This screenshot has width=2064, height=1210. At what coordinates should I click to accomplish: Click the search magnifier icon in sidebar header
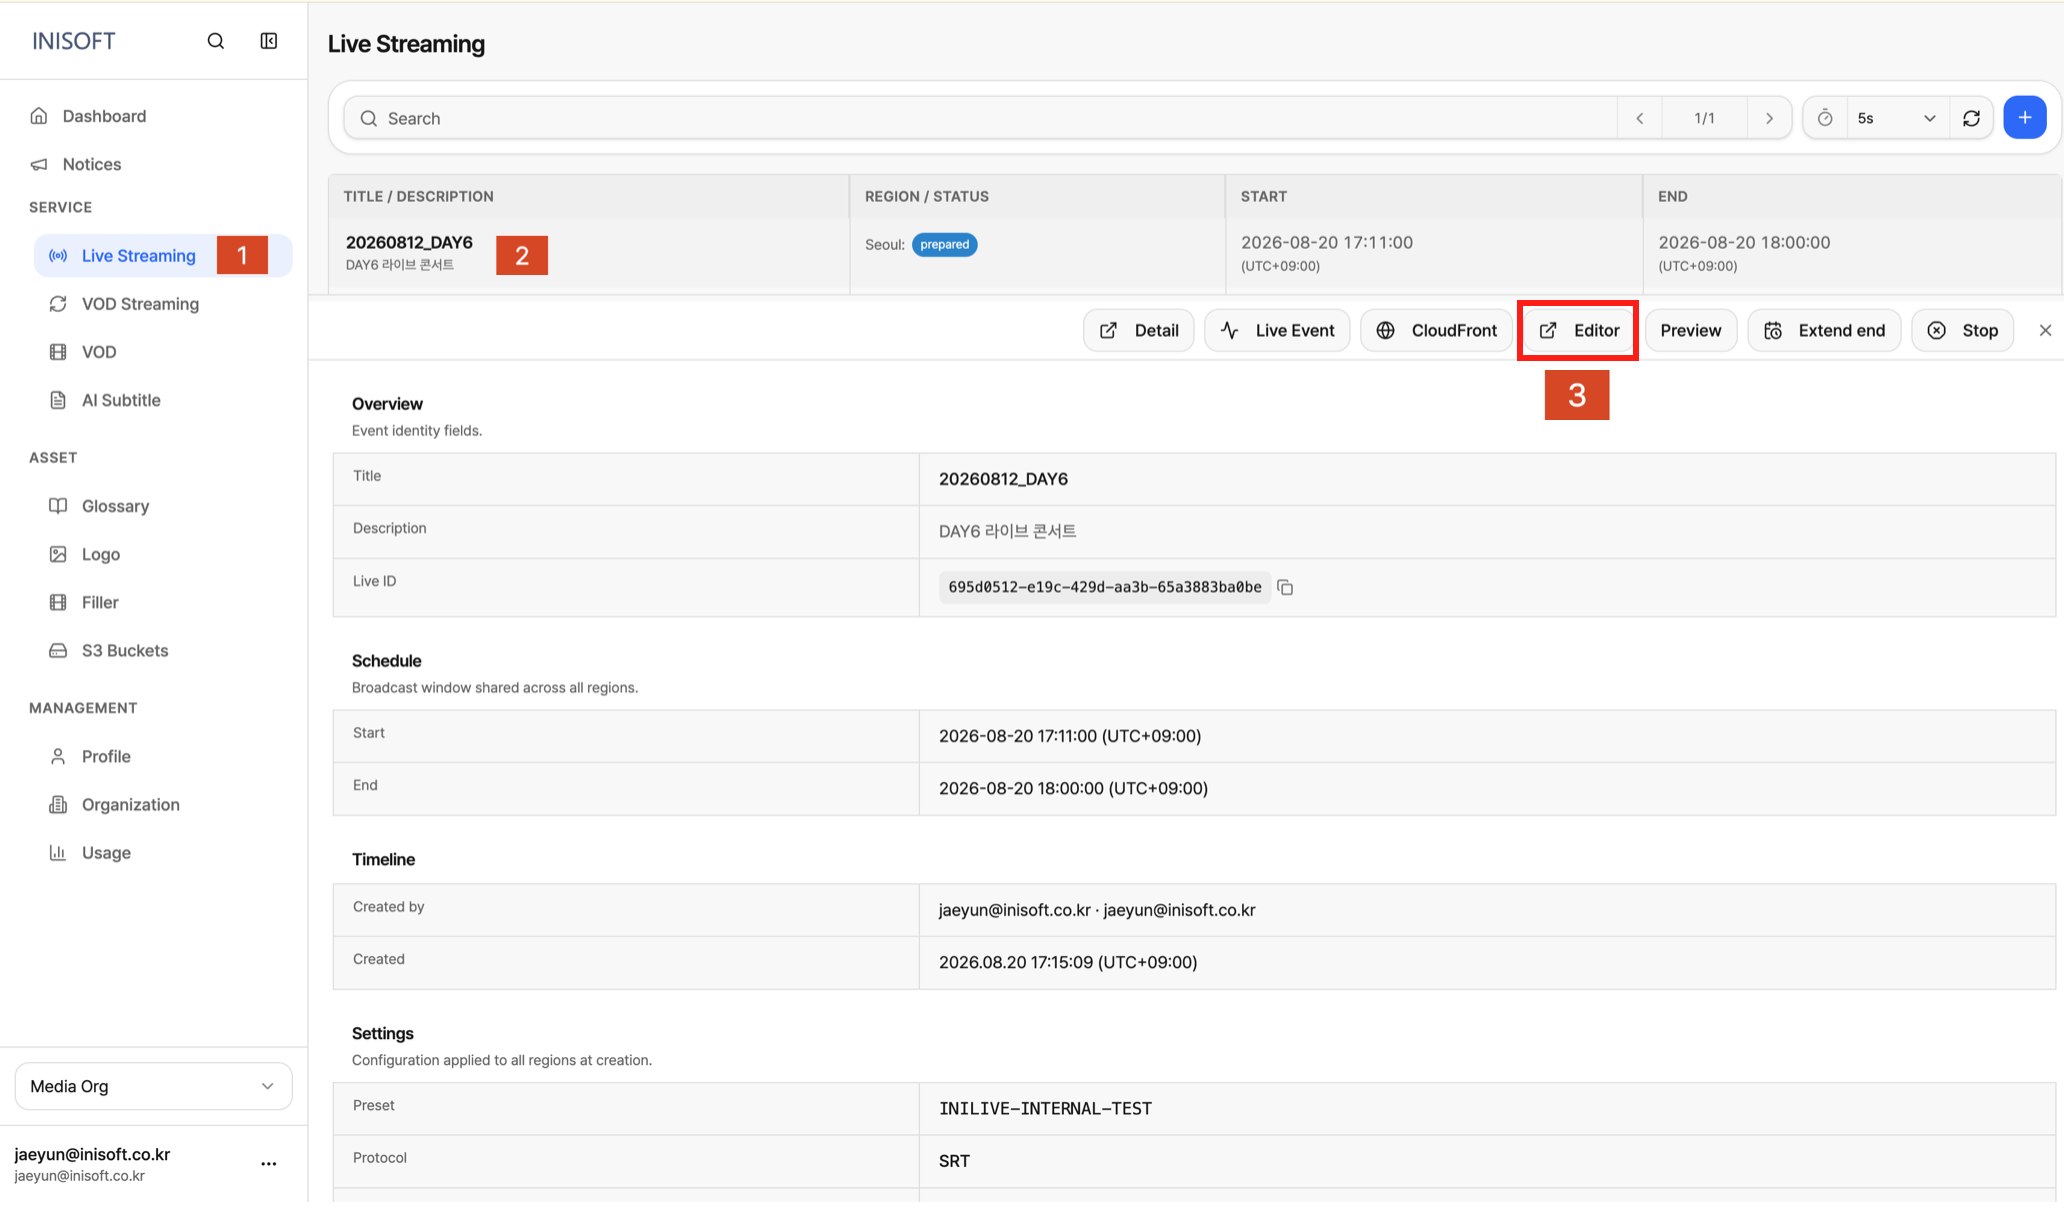point(215,41)
